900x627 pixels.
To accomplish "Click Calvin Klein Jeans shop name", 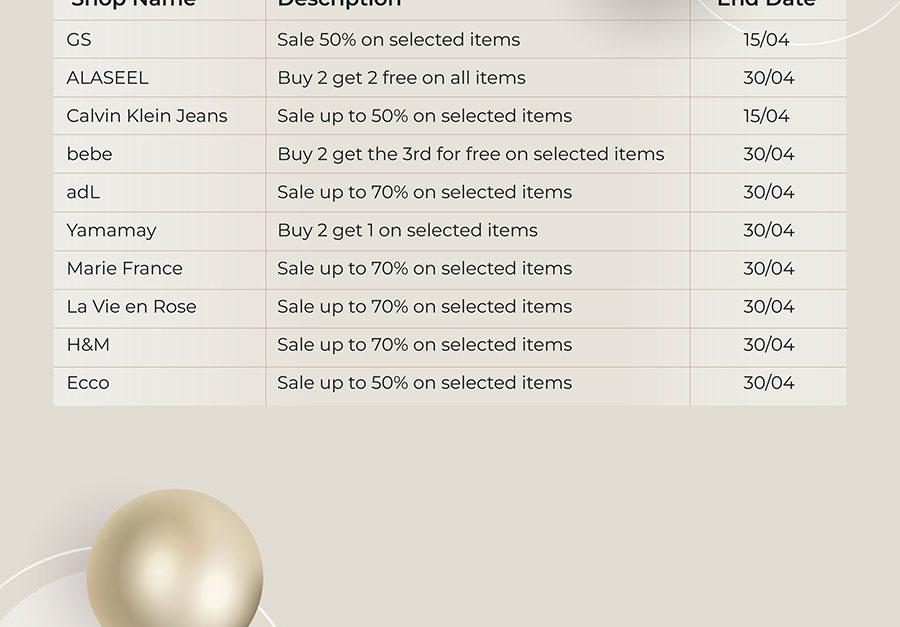I will point(147,116).
